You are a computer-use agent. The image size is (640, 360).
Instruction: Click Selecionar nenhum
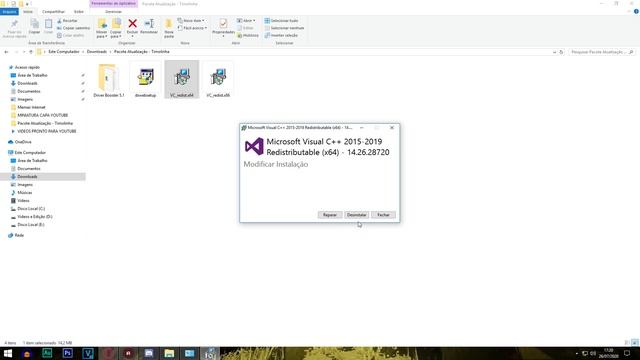[x=284, y=28]
